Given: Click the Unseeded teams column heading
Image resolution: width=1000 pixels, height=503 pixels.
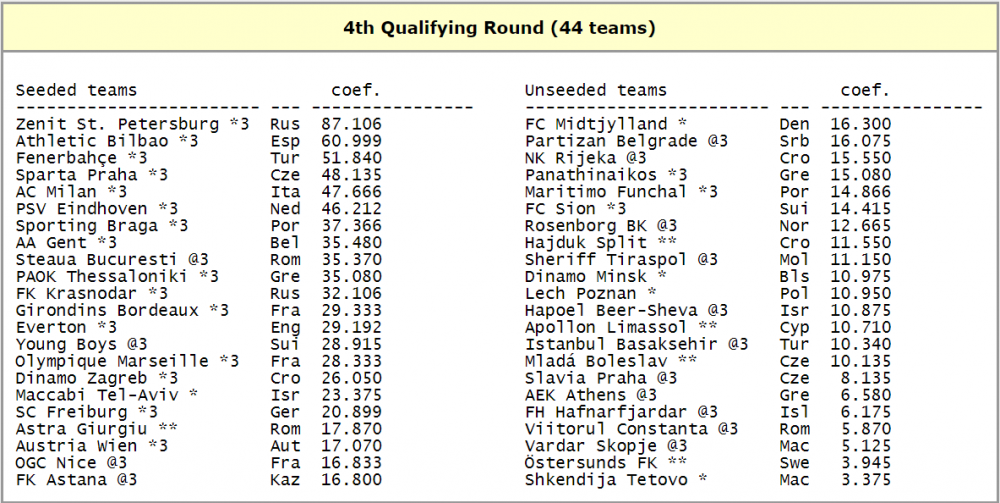Looking at the screenshot, I should (596, 91).
